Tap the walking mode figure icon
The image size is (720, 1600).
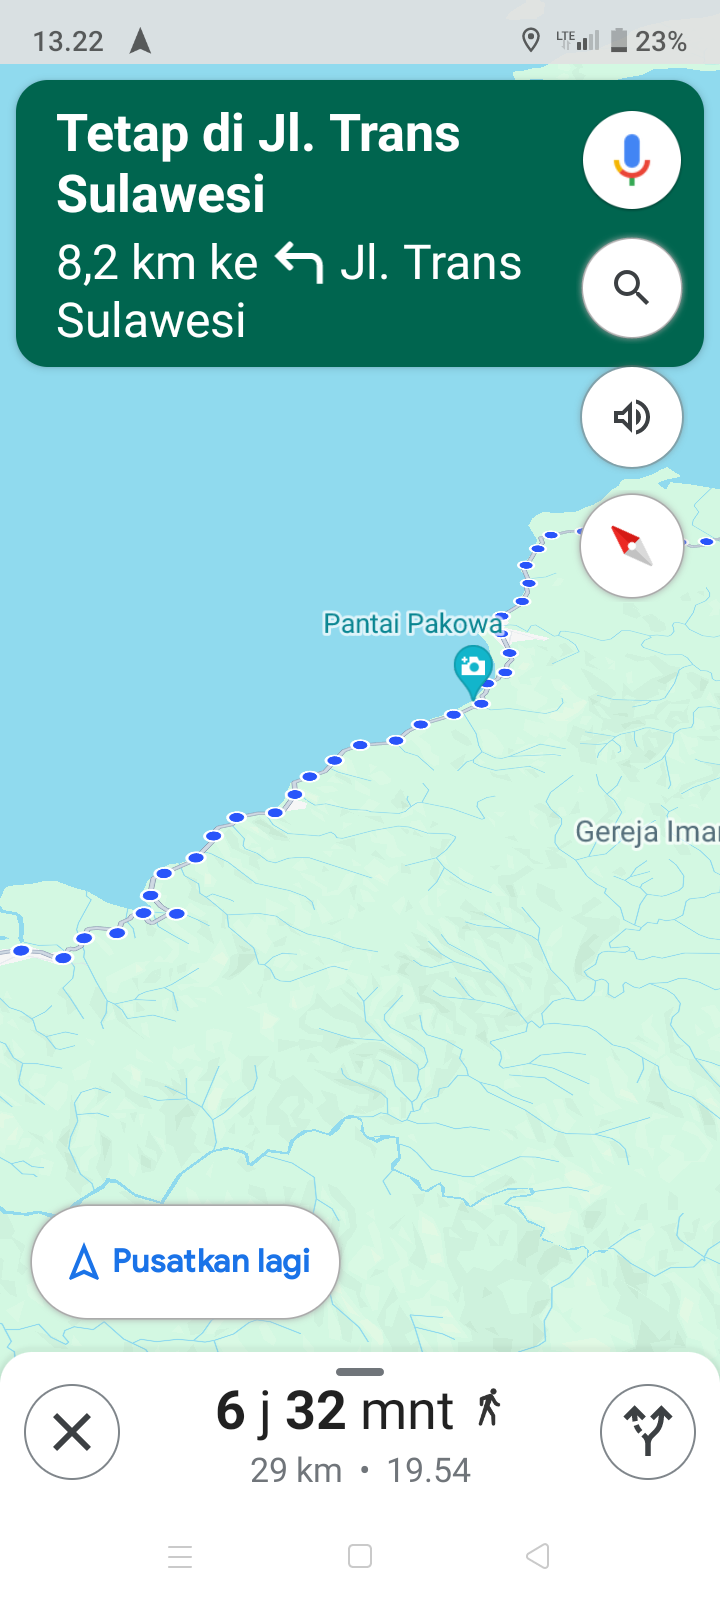click(x=489, y=1408)
